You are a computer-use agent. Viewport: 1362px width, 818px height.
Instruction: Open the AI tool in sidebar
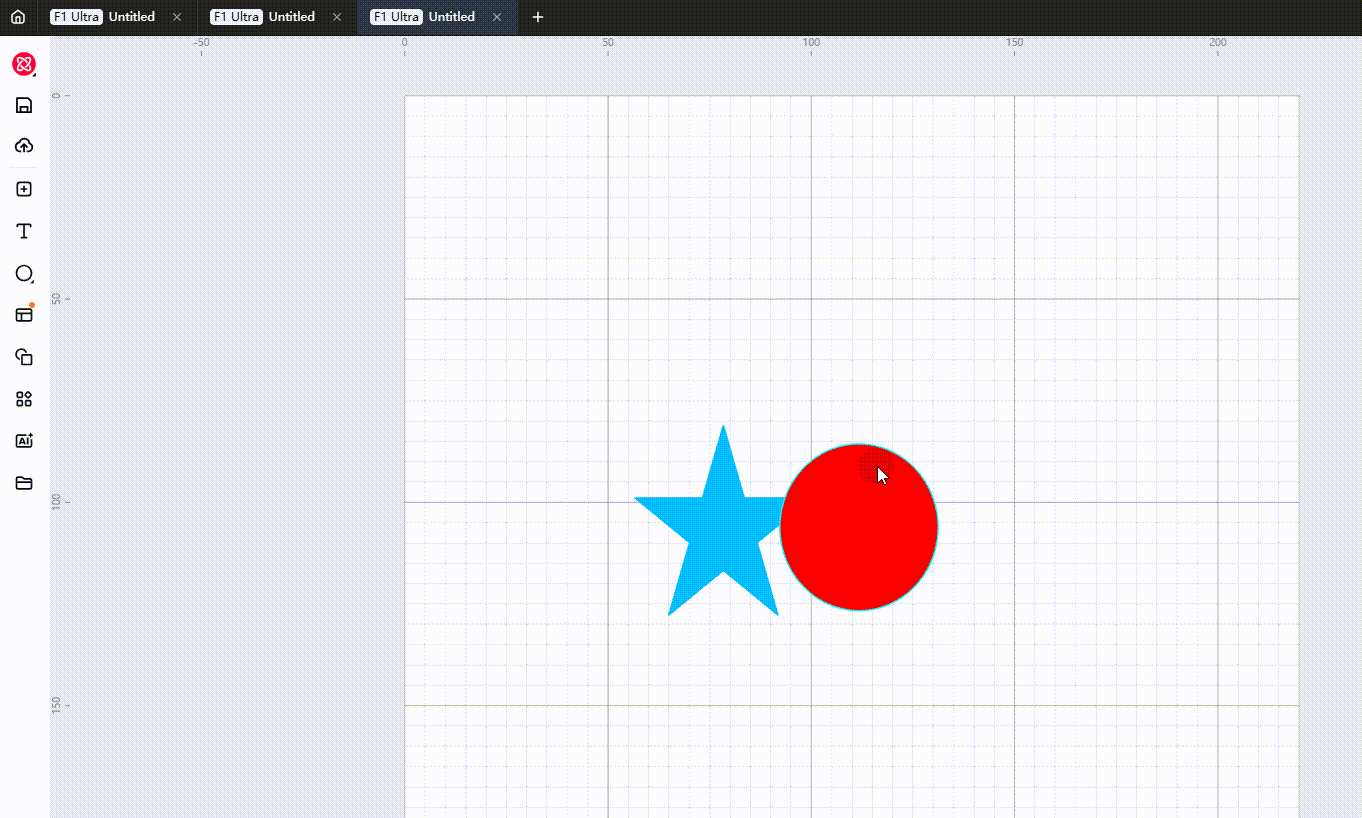click(24, 441)
